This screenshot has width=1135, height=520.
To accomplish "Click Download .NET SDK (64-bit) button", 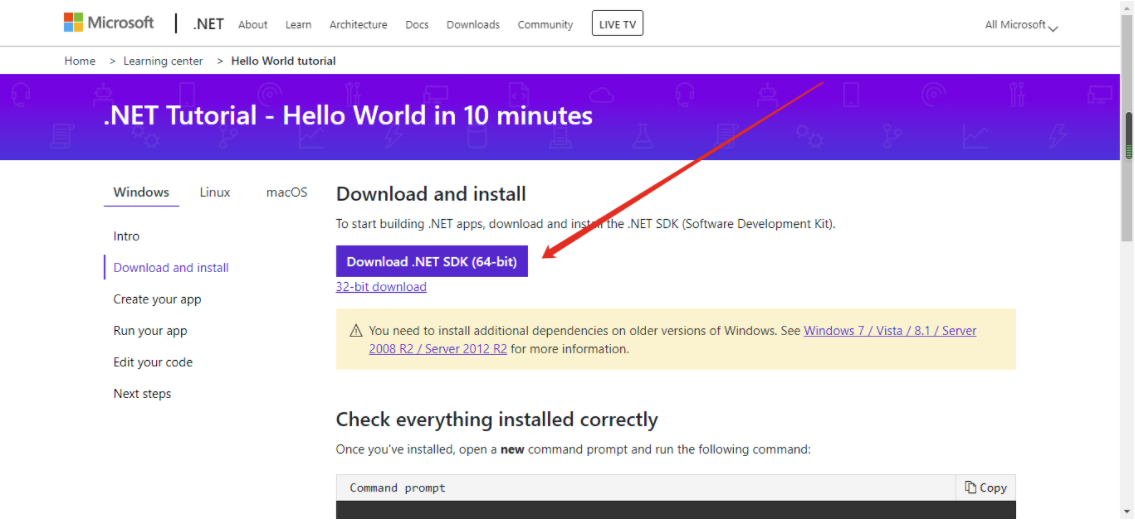I will 431,261.
